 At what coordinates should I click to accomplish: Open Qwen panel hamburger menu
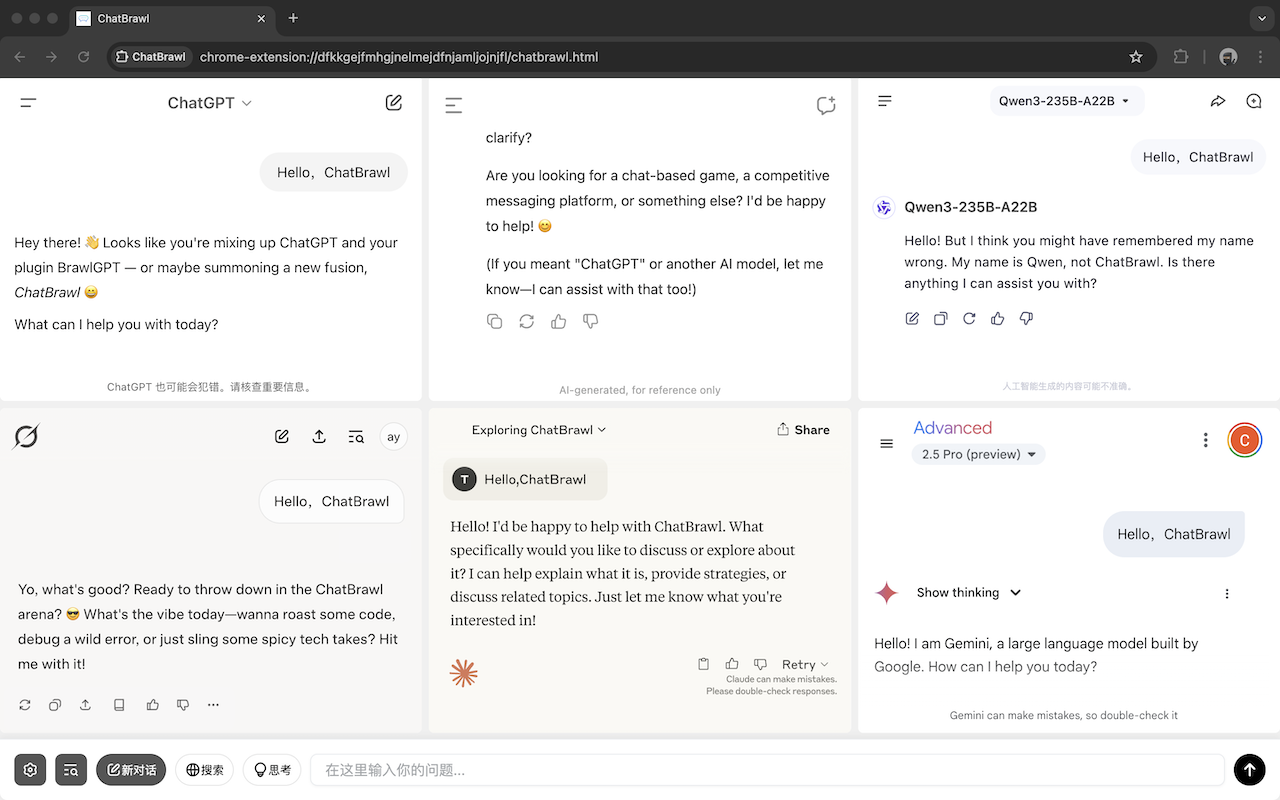[885, 101]
